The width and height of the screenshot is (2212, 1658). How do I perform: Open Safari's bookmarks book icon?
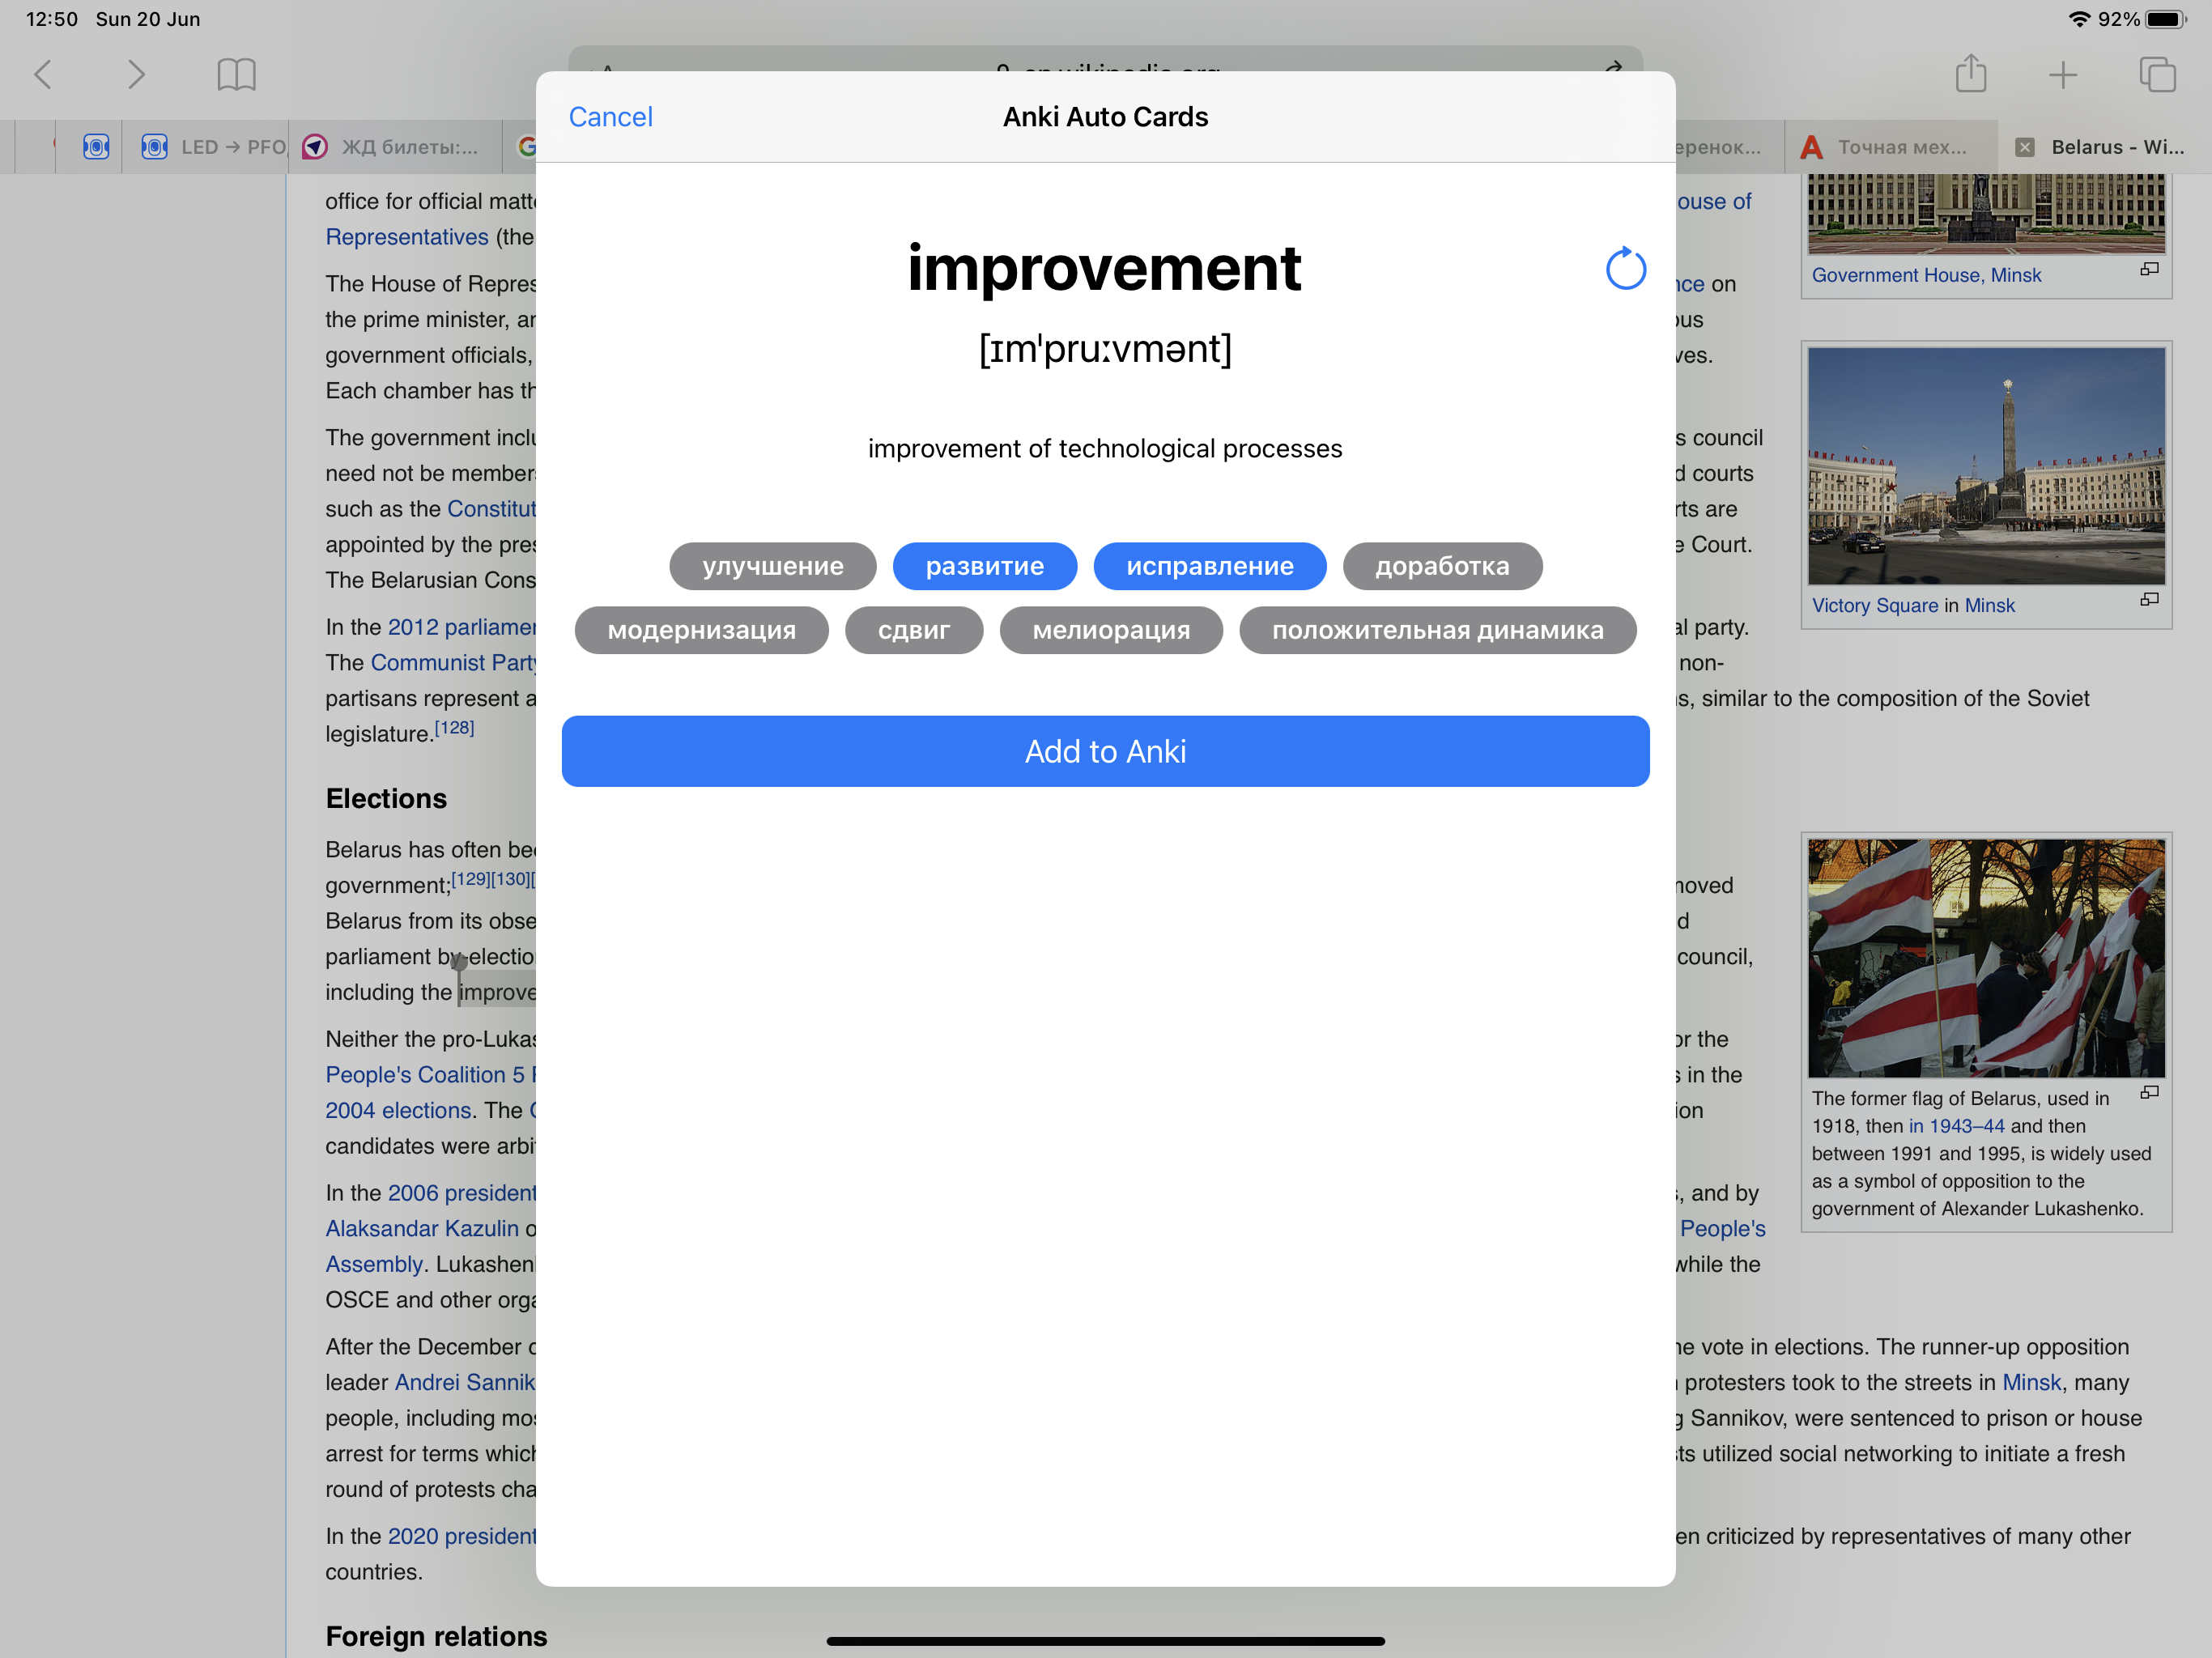click(x=236, y=74)
